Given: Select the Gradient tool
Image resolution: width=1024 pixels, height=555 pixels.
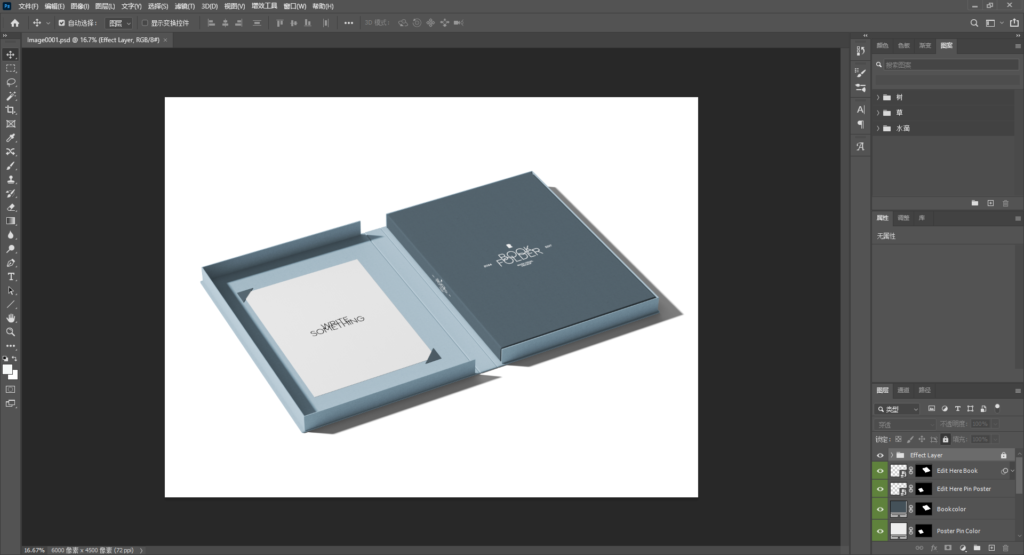Looking at the screenshot, I should click(x=10, y=221).
